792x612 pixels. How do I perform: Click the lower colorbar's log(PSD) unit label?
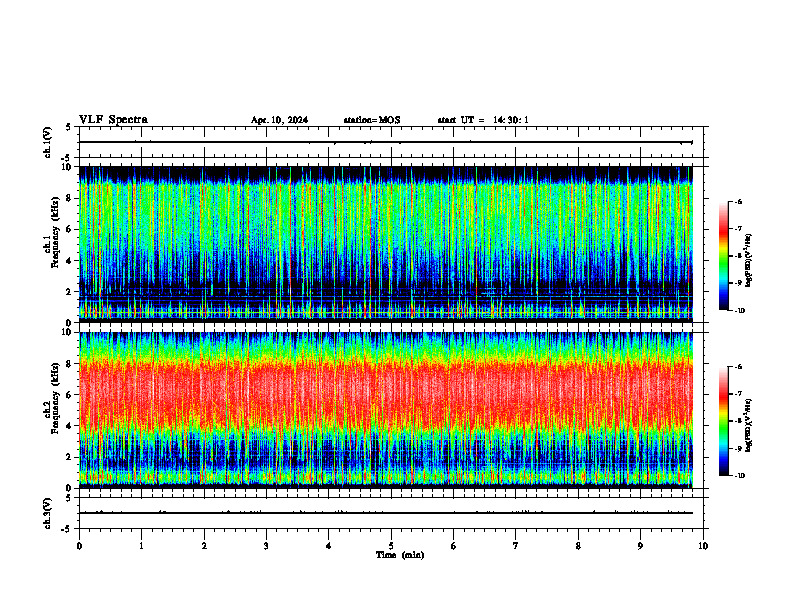pos(749,425)
